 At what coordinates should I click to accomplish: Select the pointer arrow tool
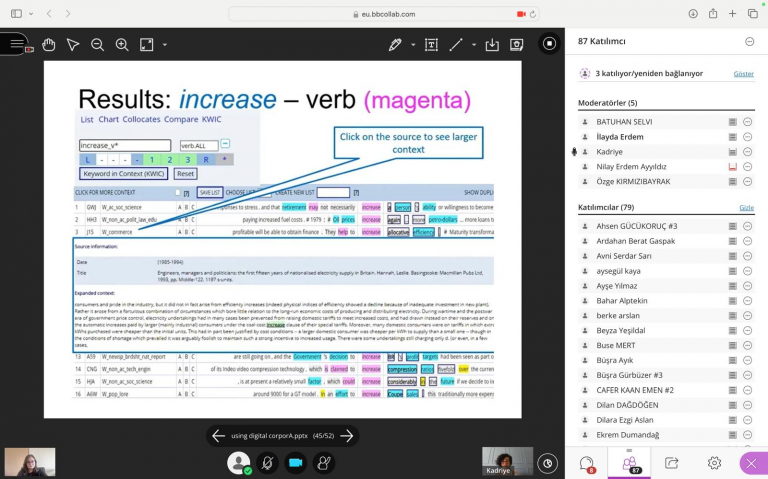(x=73, y=45)
